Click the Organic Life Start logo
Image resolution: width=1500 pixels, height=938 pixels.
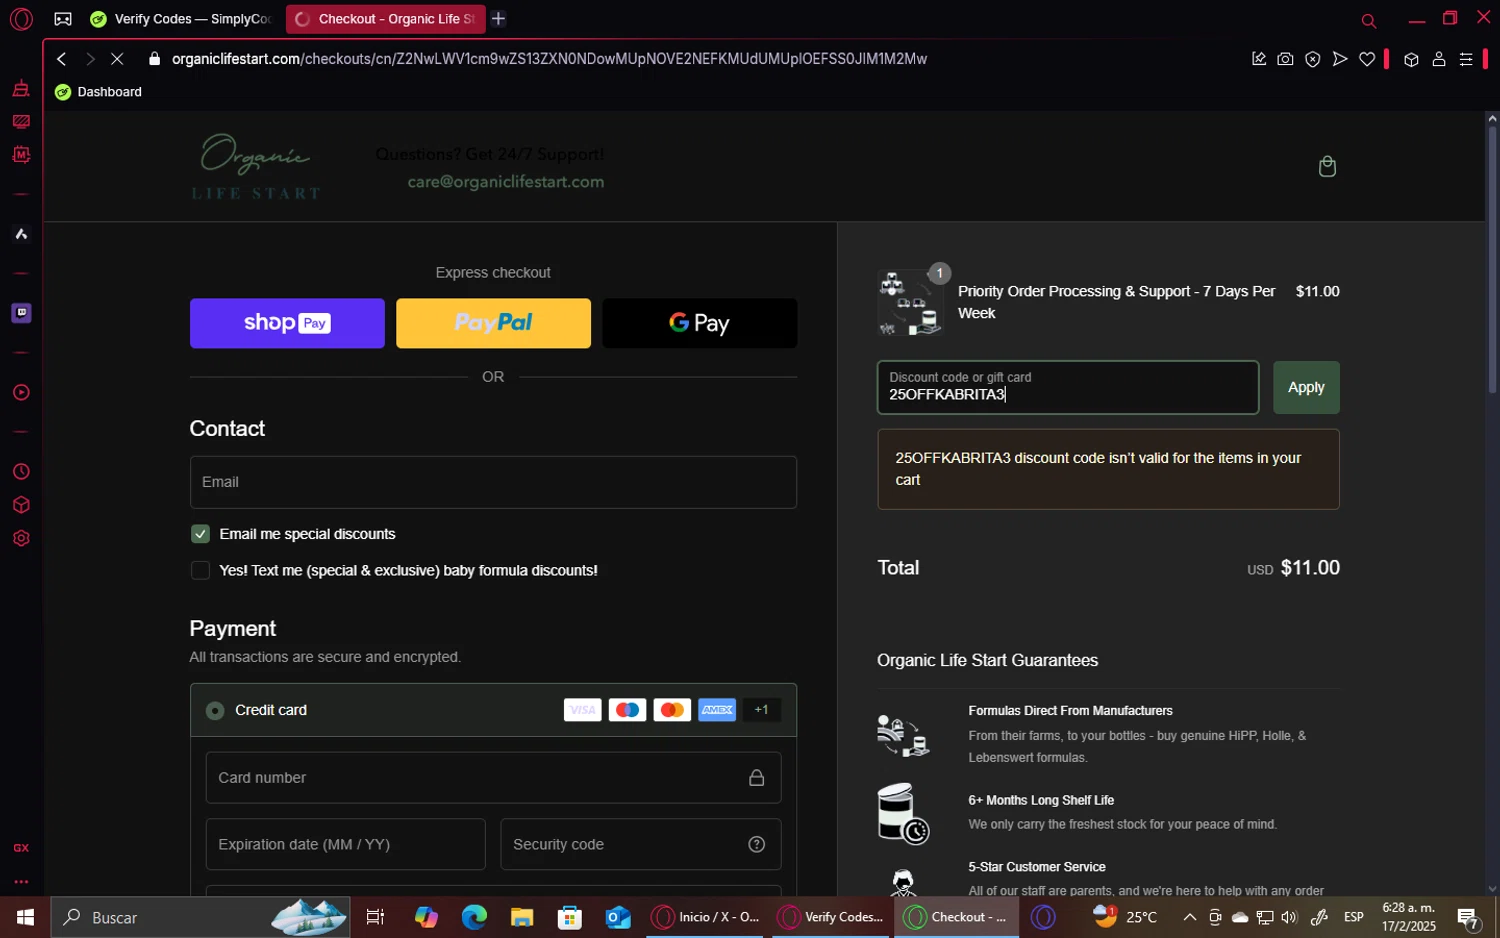point(256,167)
